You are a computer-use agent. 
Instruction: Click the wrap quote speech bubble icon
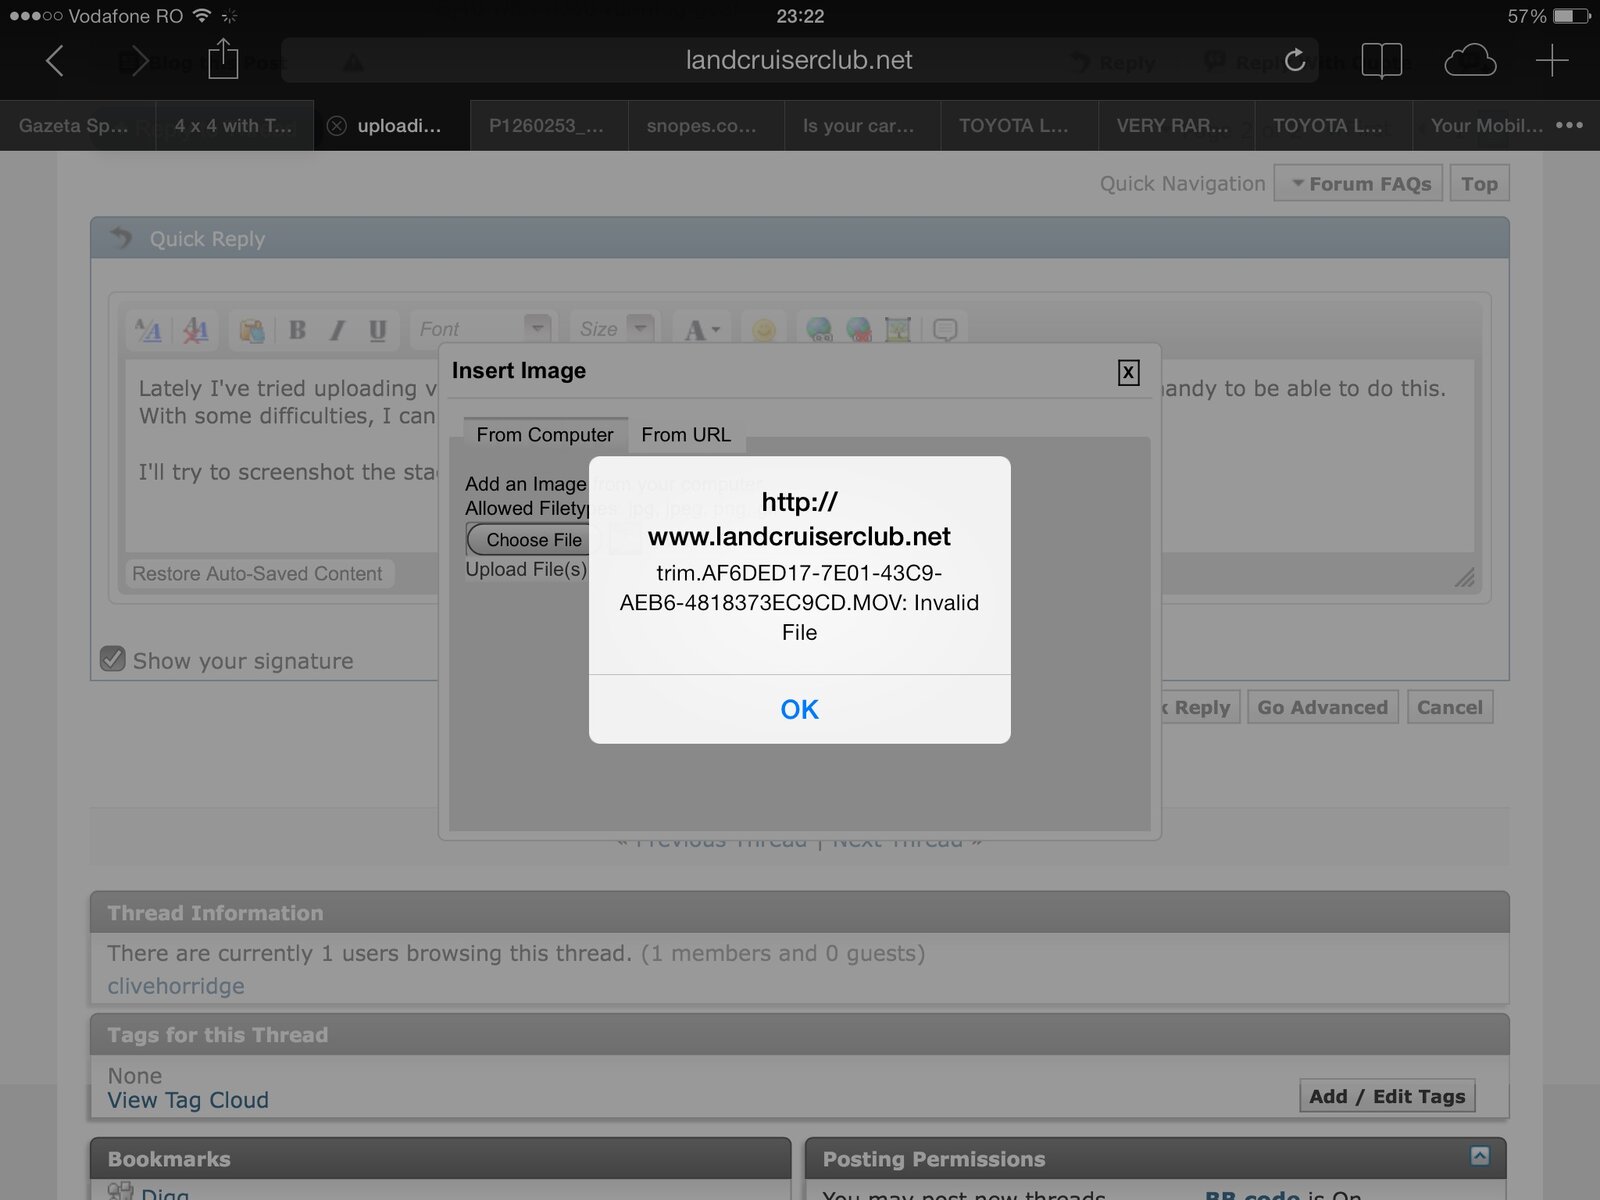click(945, 330)
